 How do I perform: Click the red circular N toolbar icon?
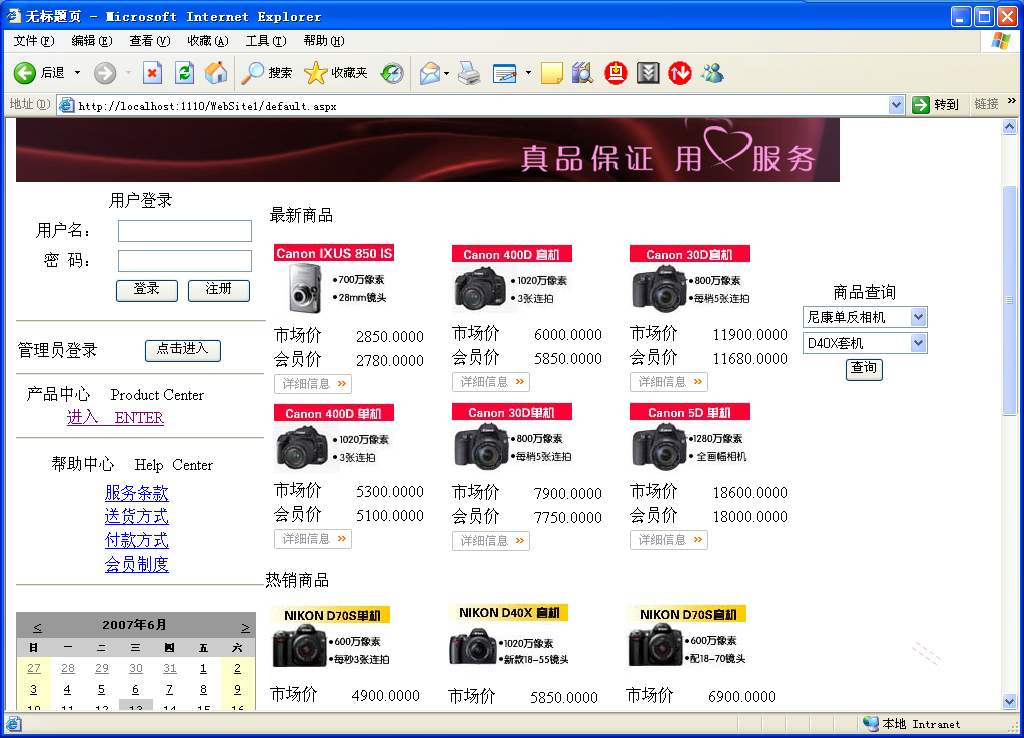[680, 73]
